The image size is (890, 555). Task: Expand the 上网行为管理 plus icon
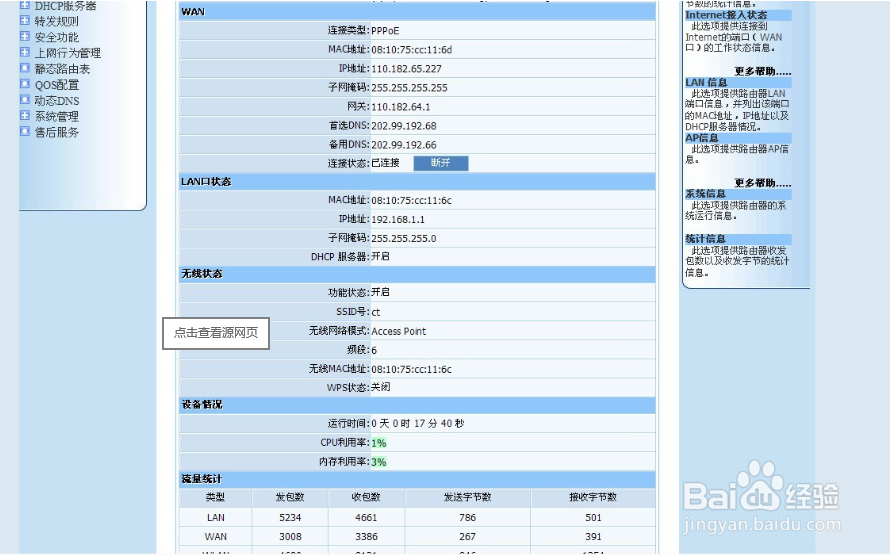24,53
